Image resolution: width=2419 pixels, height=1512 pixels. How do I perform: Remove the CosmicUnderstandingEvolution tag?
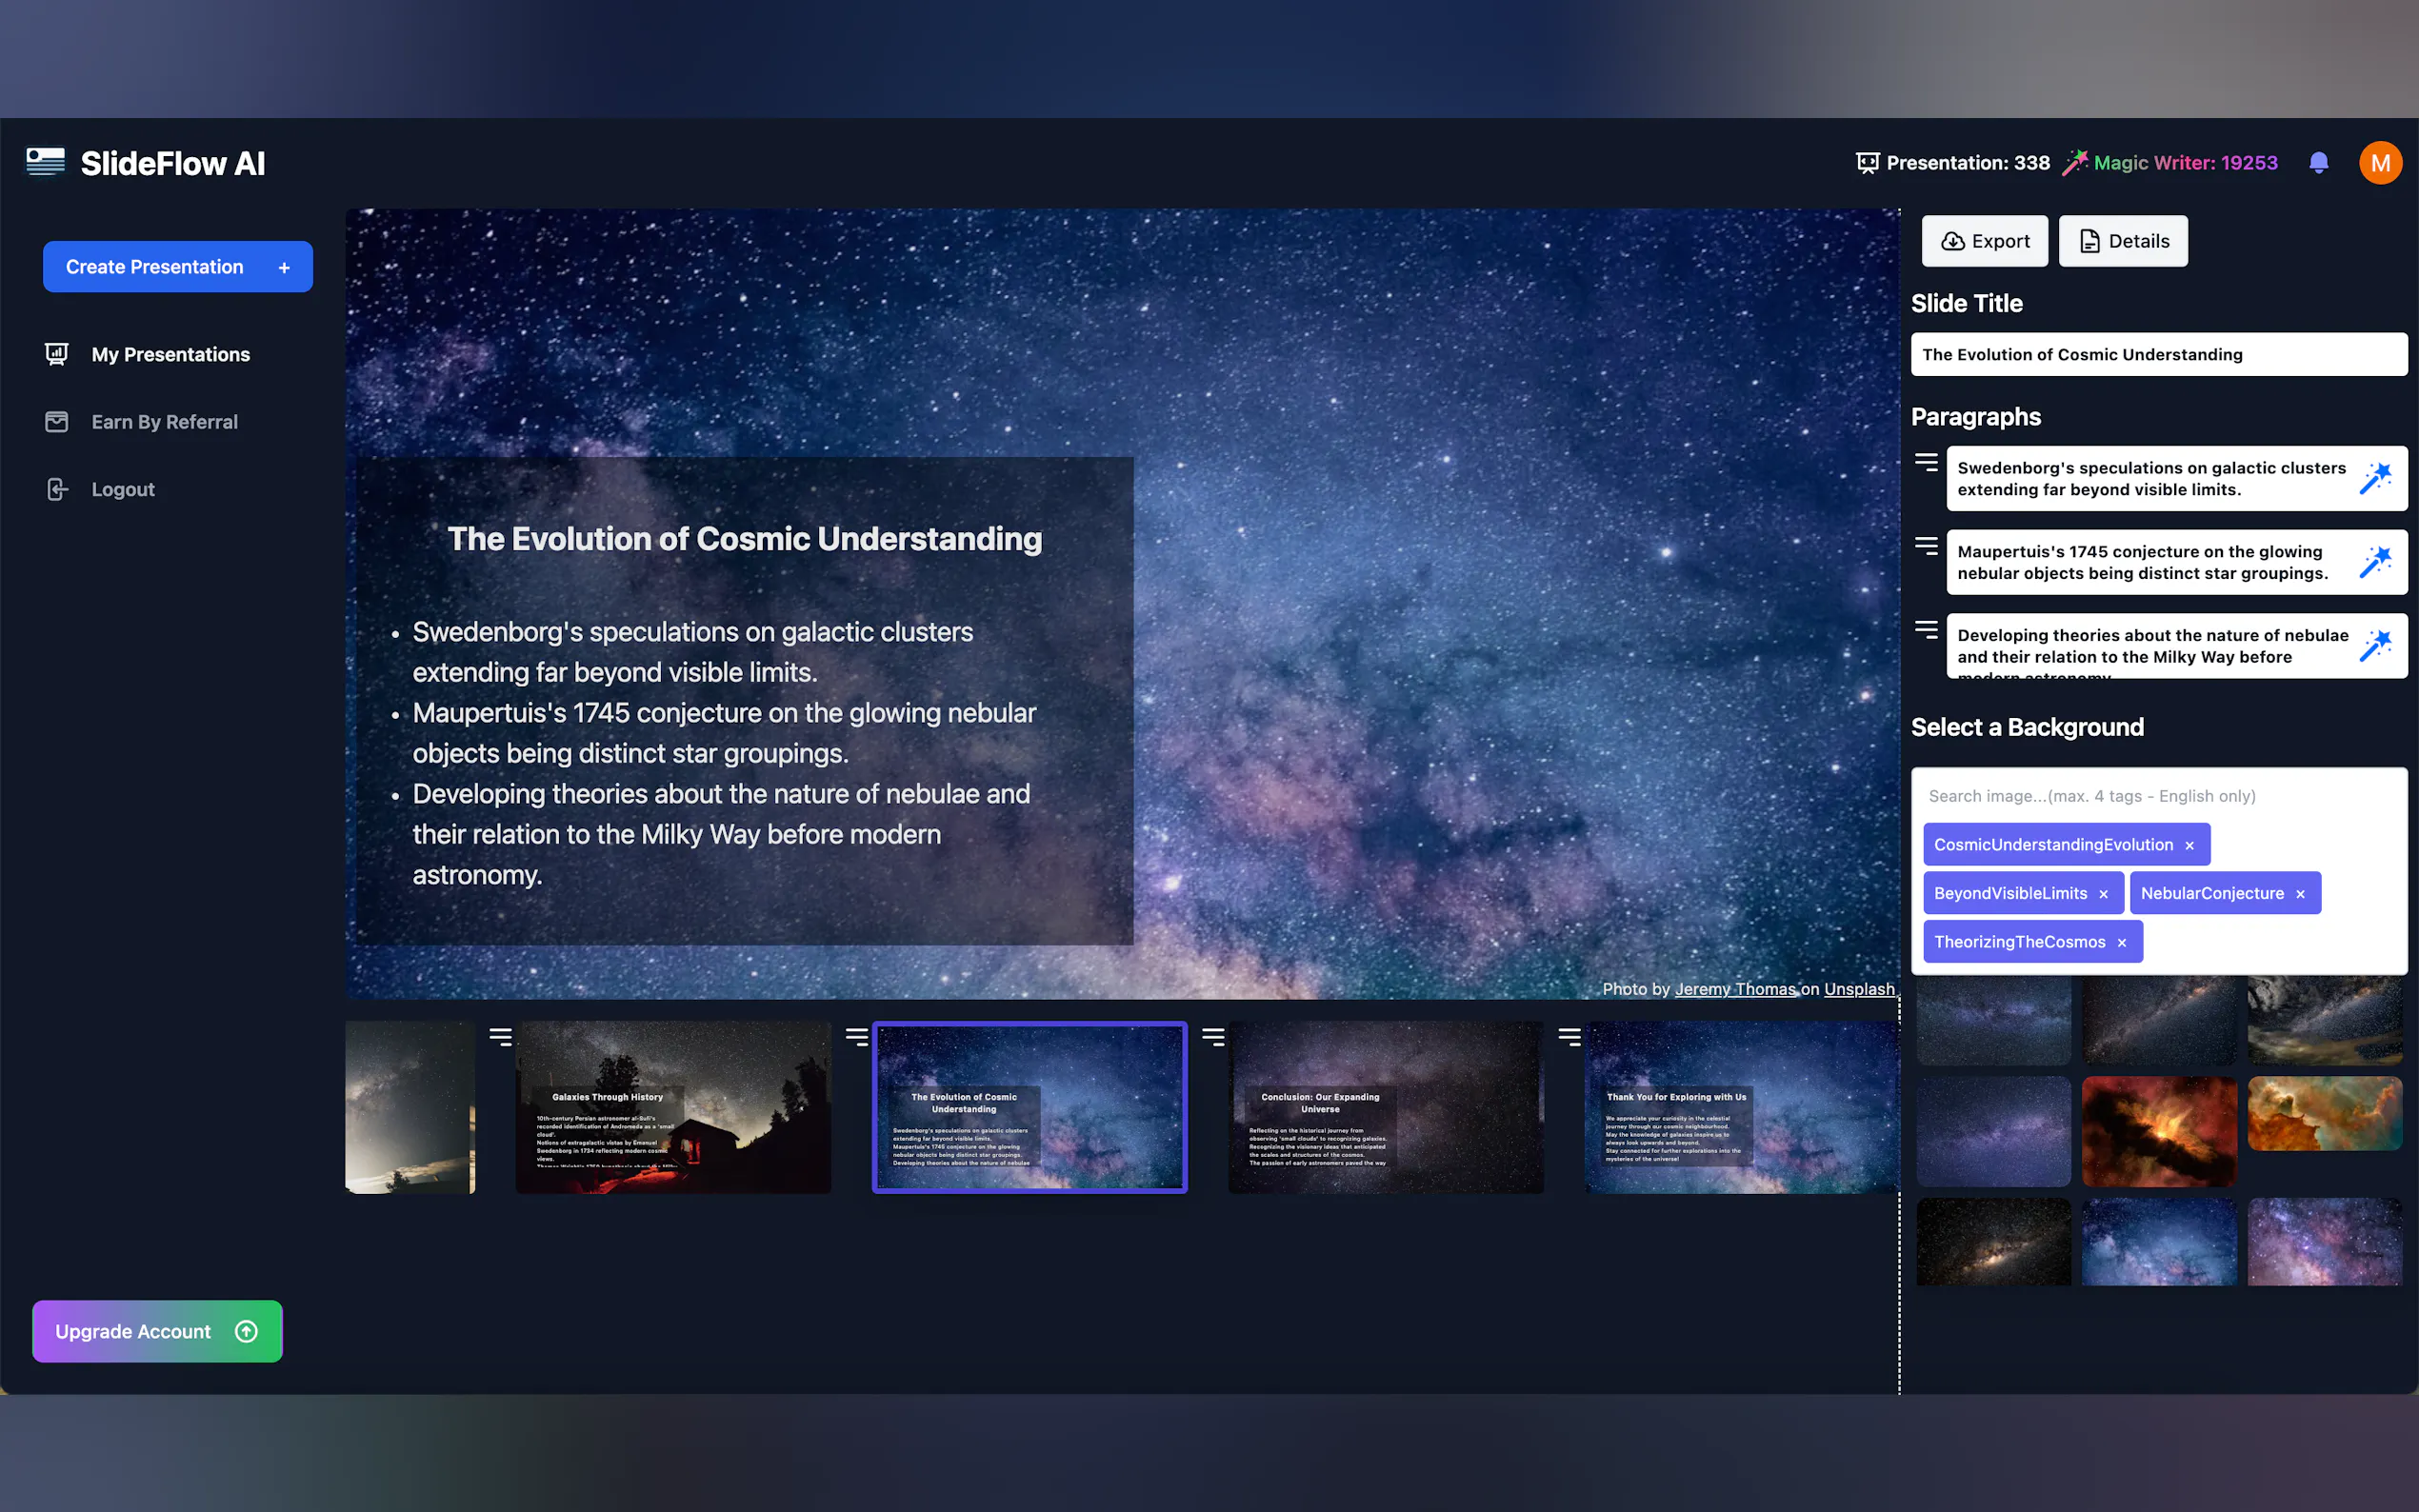click(x=2189, y=845)
